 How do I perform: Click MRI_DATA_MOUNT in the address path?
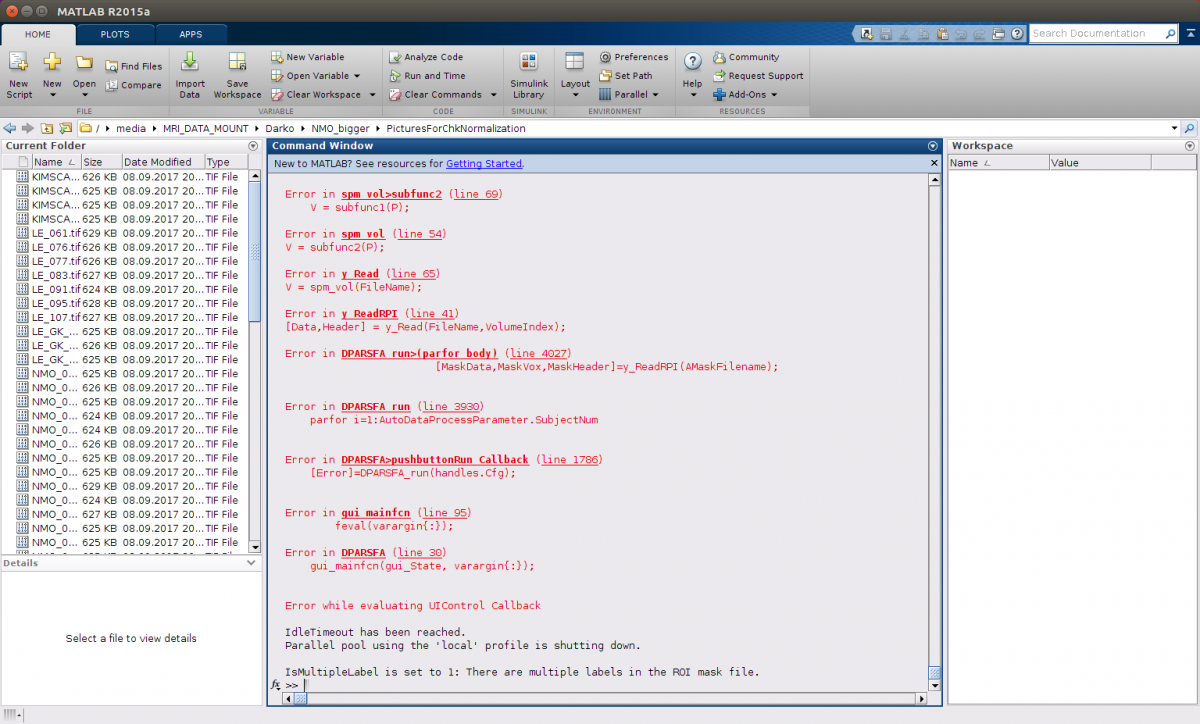pos(206,128)
